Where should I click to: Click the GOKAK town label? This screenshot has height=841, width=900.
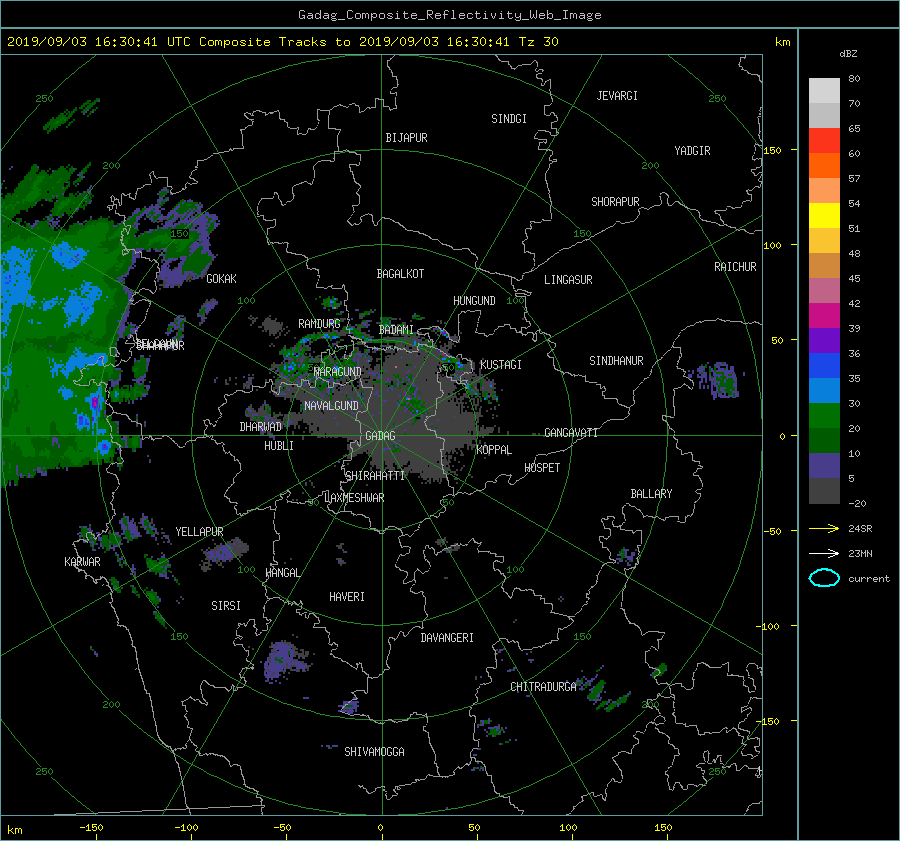(222, 279)
